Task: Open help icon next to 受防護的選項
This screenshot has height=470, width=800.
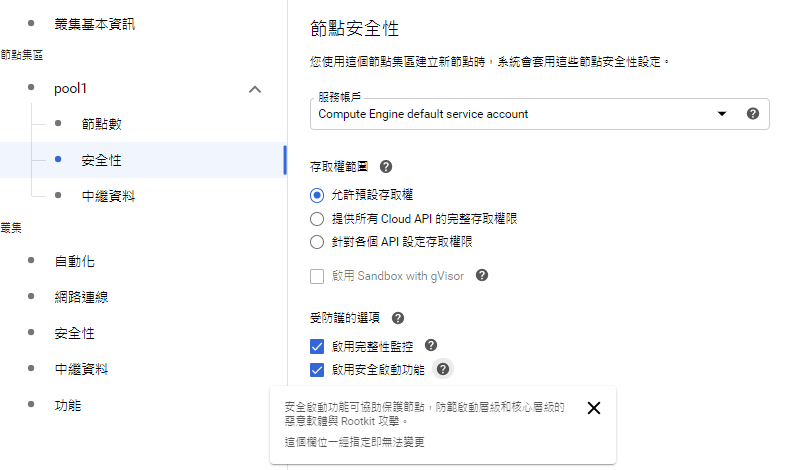Action: point(398,318)
